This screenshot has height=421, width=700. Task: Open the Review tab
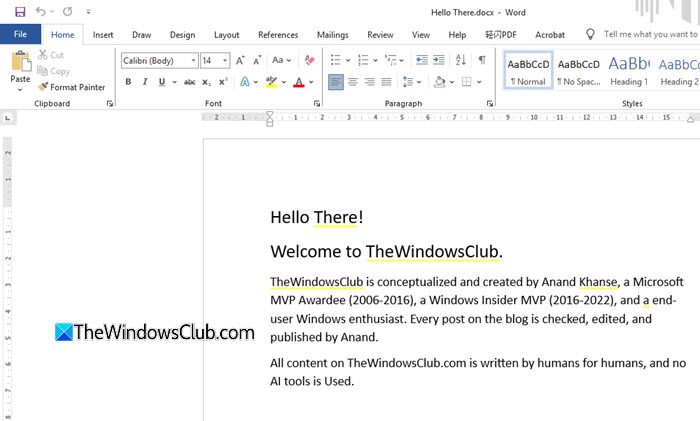380,35
